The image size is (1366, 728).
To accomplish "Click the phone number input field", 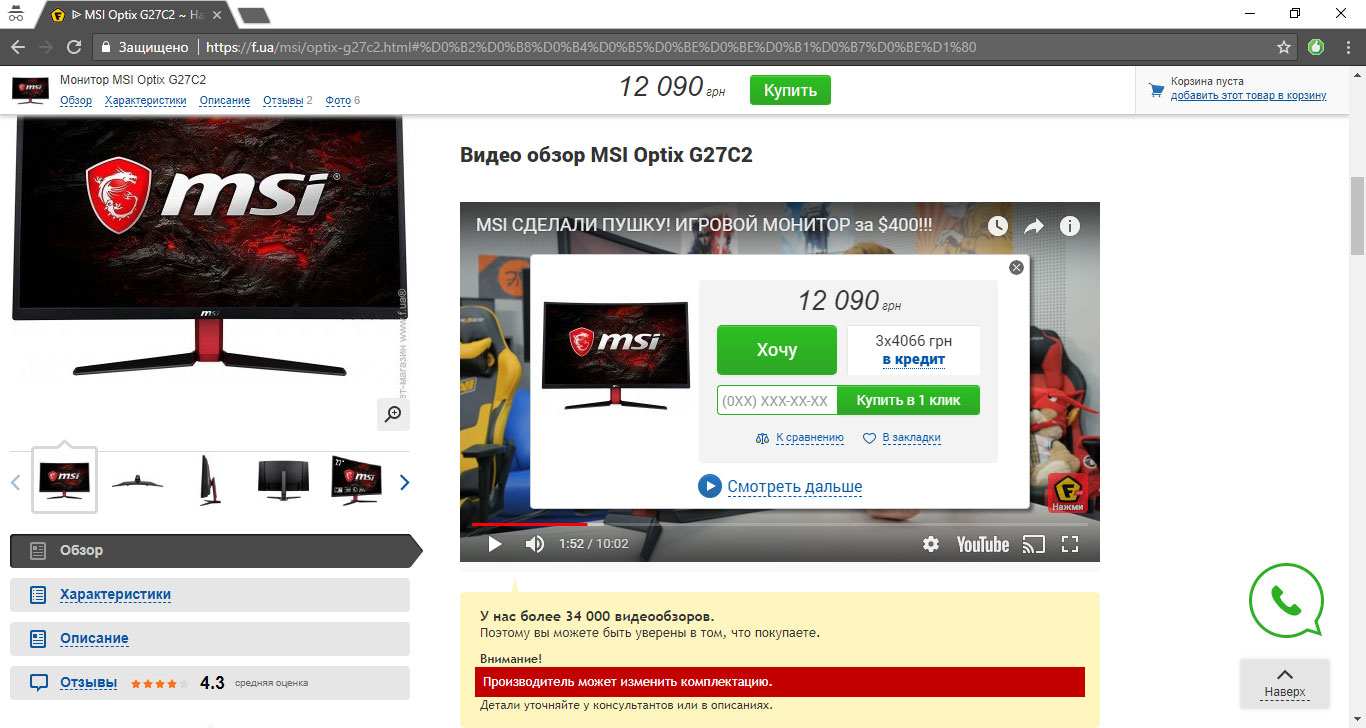I will [777, 400].
